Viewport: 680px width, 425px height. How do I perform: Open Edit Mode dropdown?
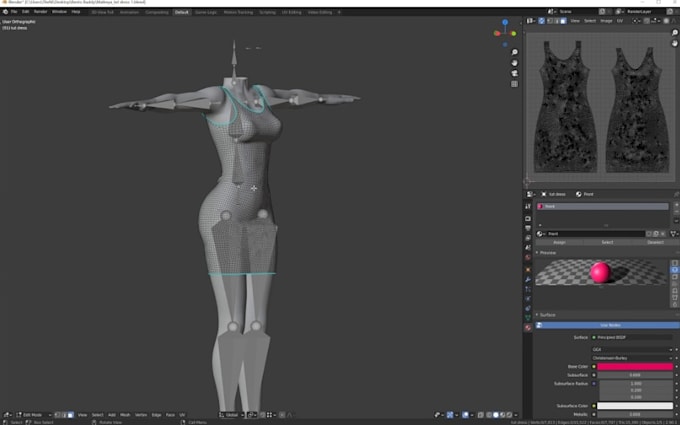tap(33, 415)
